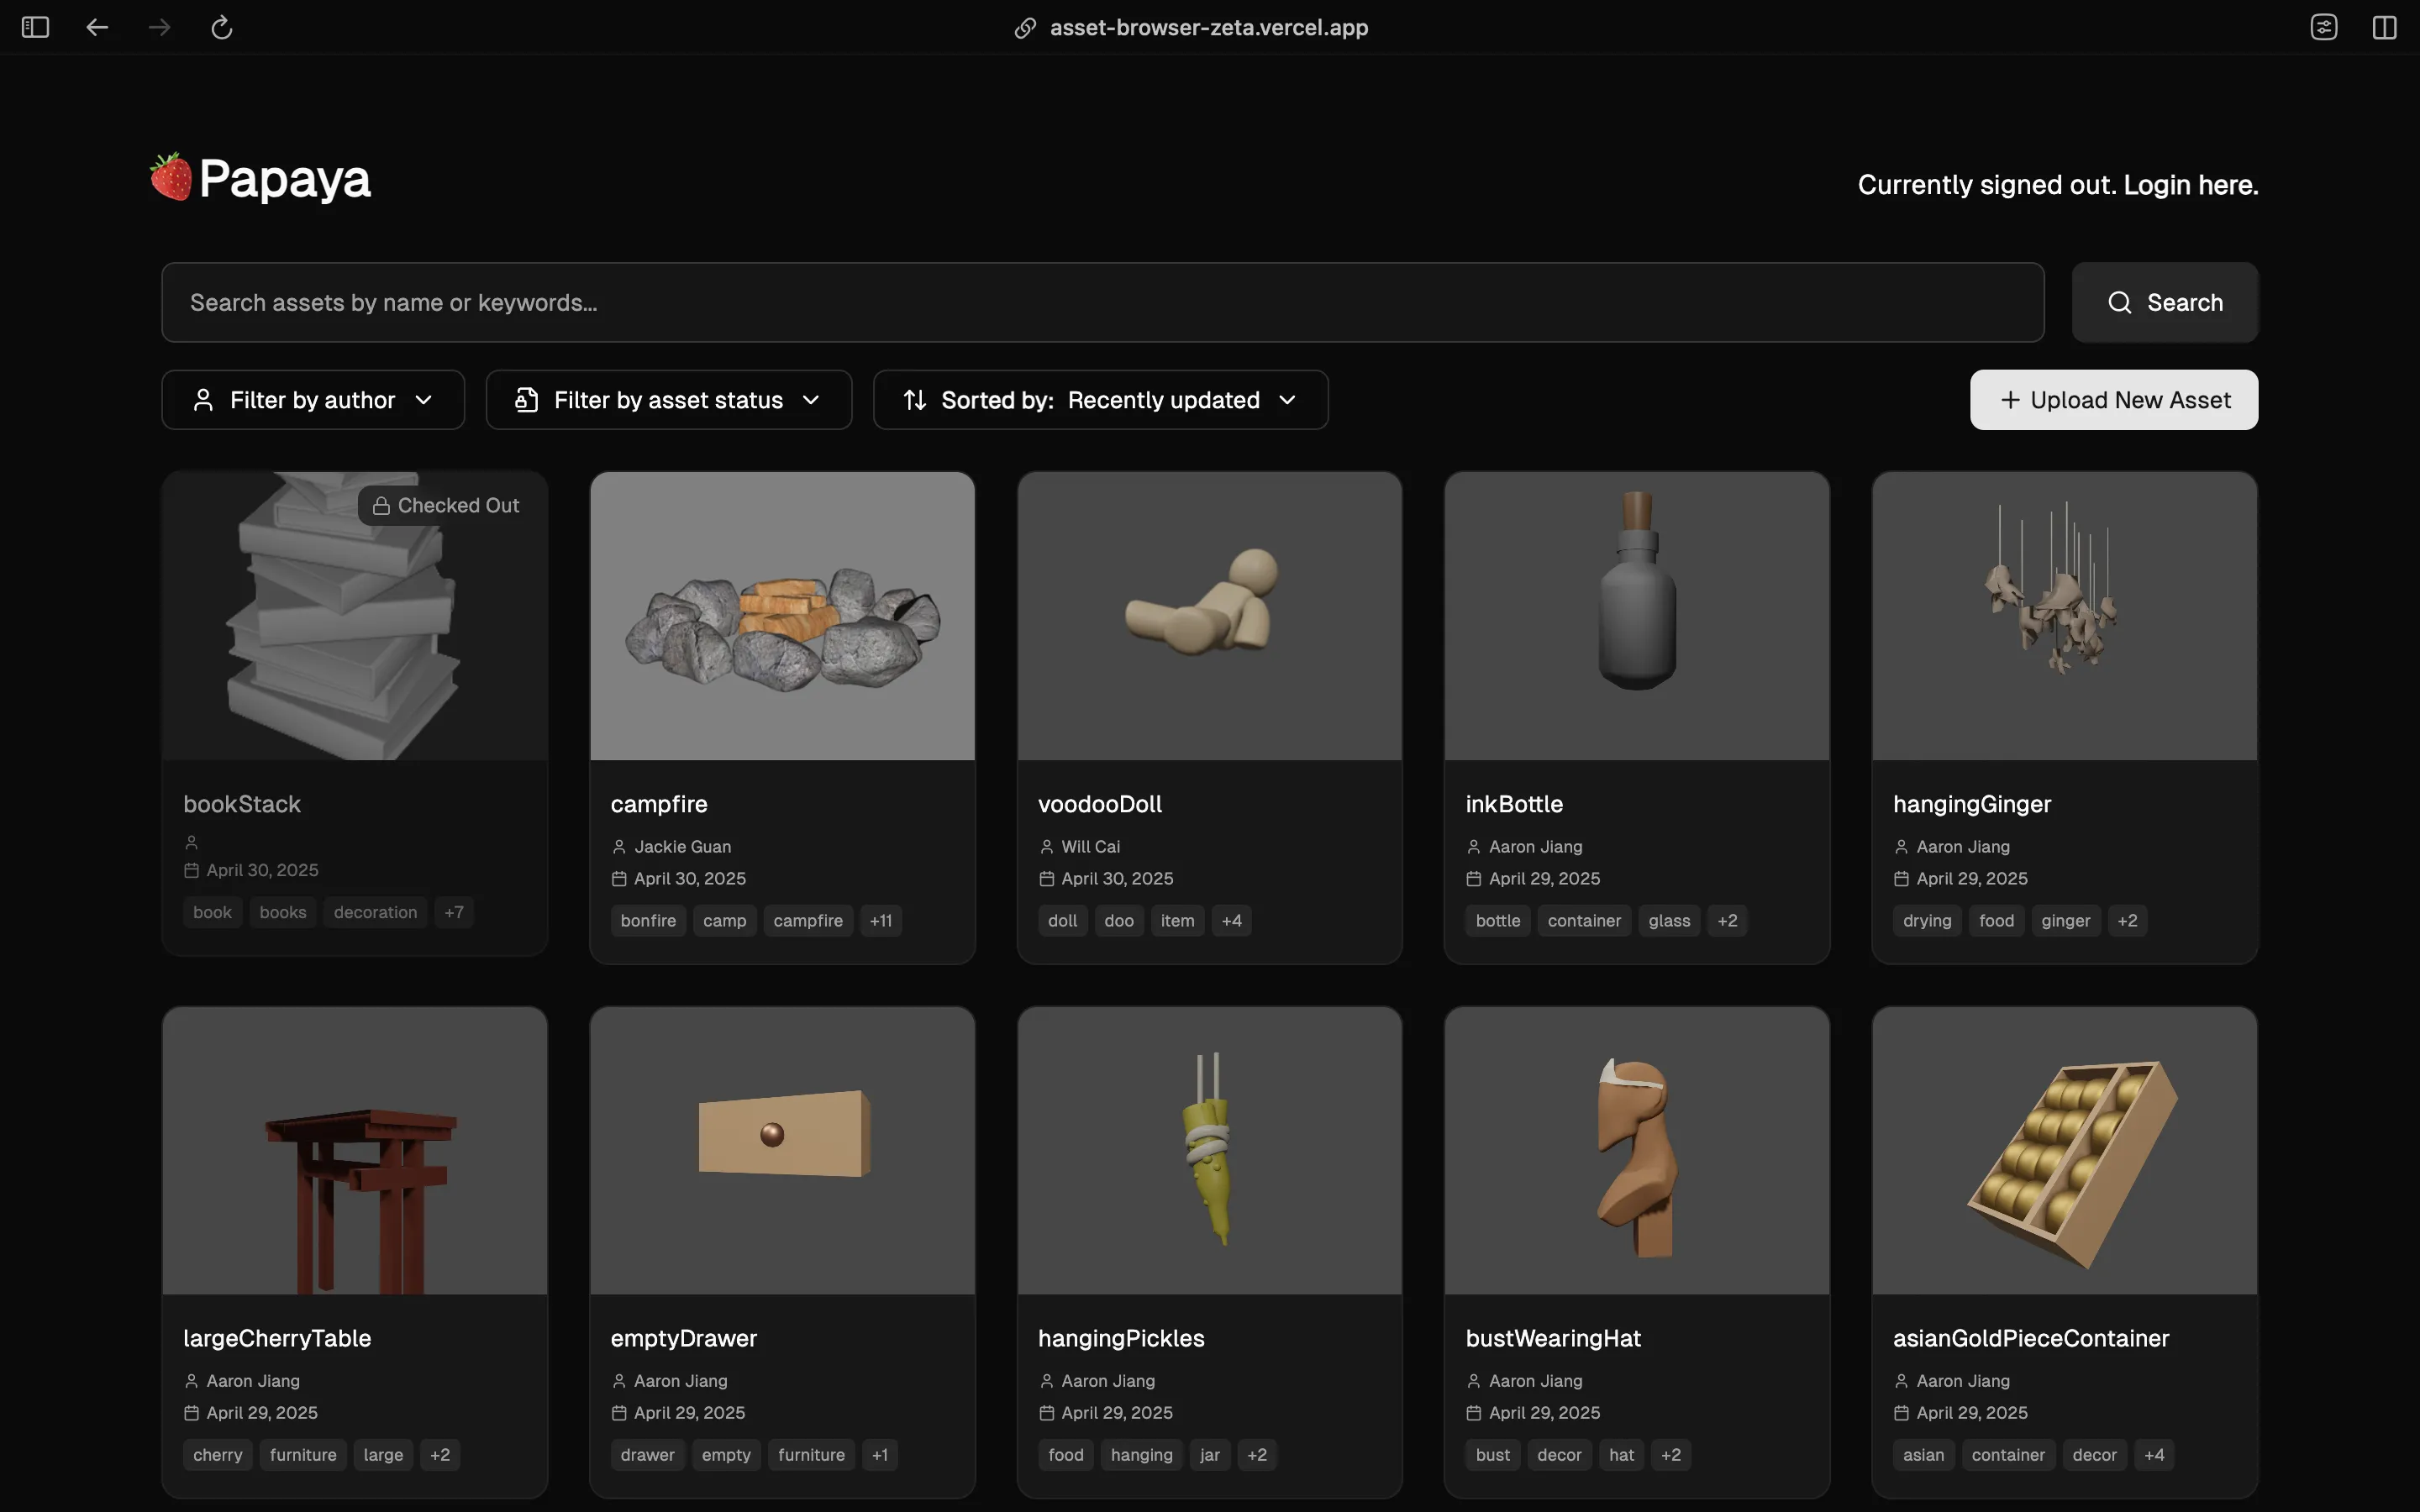Click the author icon next to Jackie Guan

(x=619, y=845)
